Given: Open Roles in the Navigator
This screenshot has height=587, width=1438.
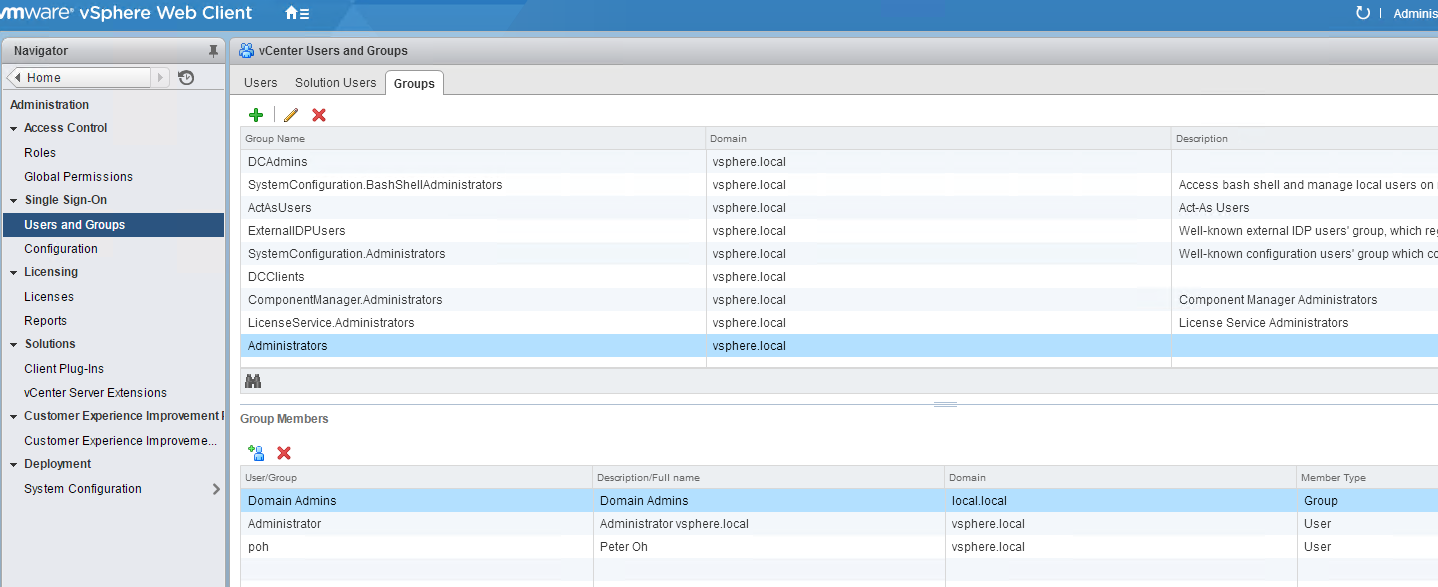Looking at the screenshot, I should [40, 153].
